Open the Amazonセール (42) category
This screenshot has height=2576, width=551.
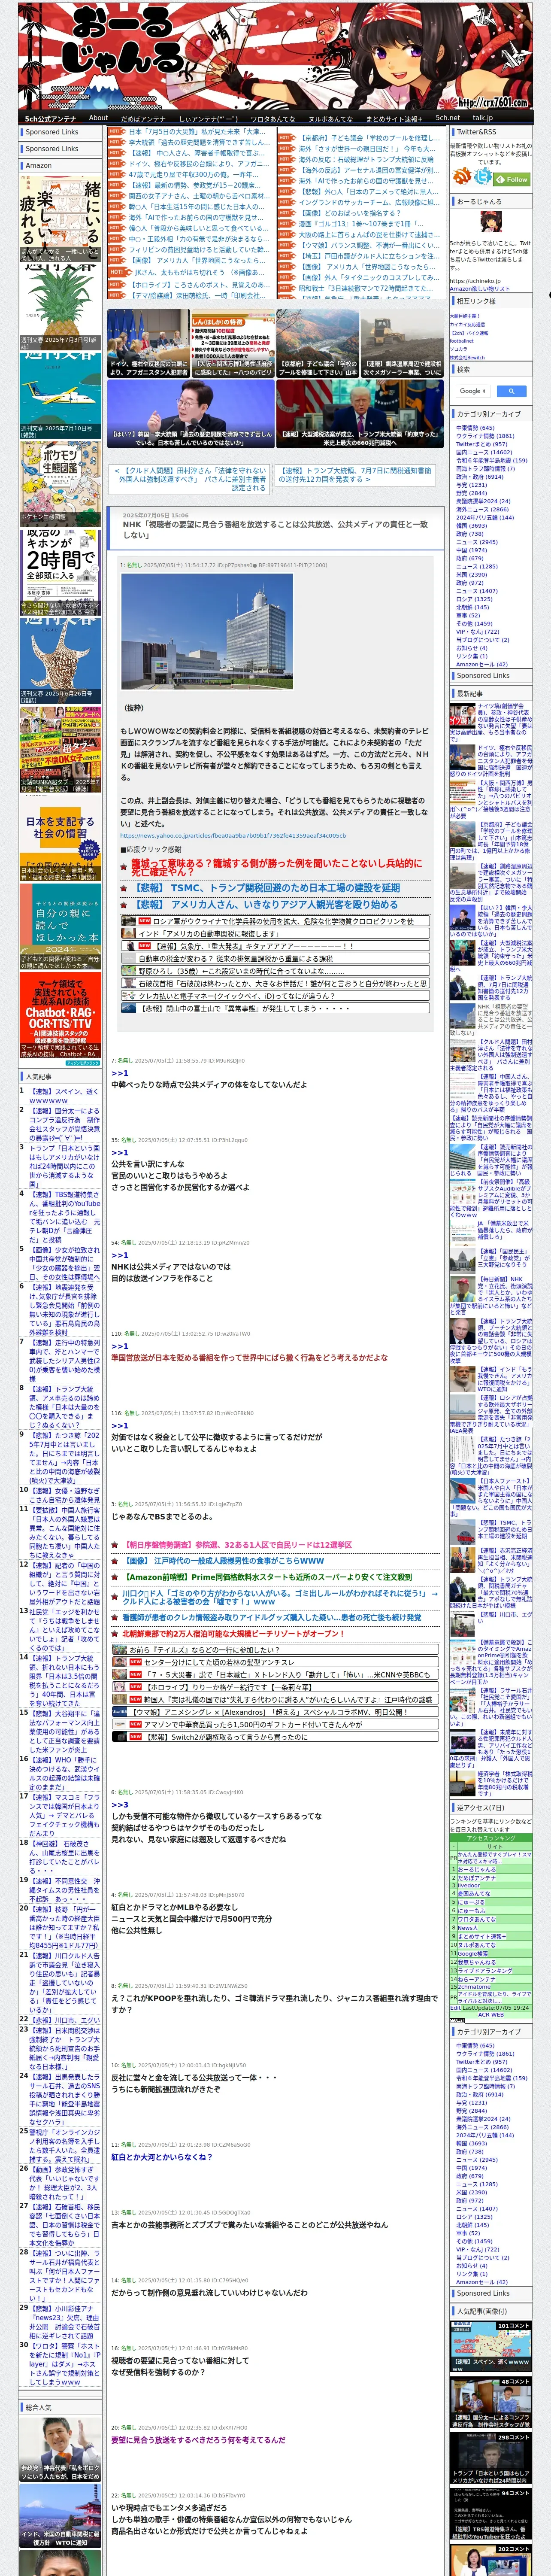coord(482,664)
